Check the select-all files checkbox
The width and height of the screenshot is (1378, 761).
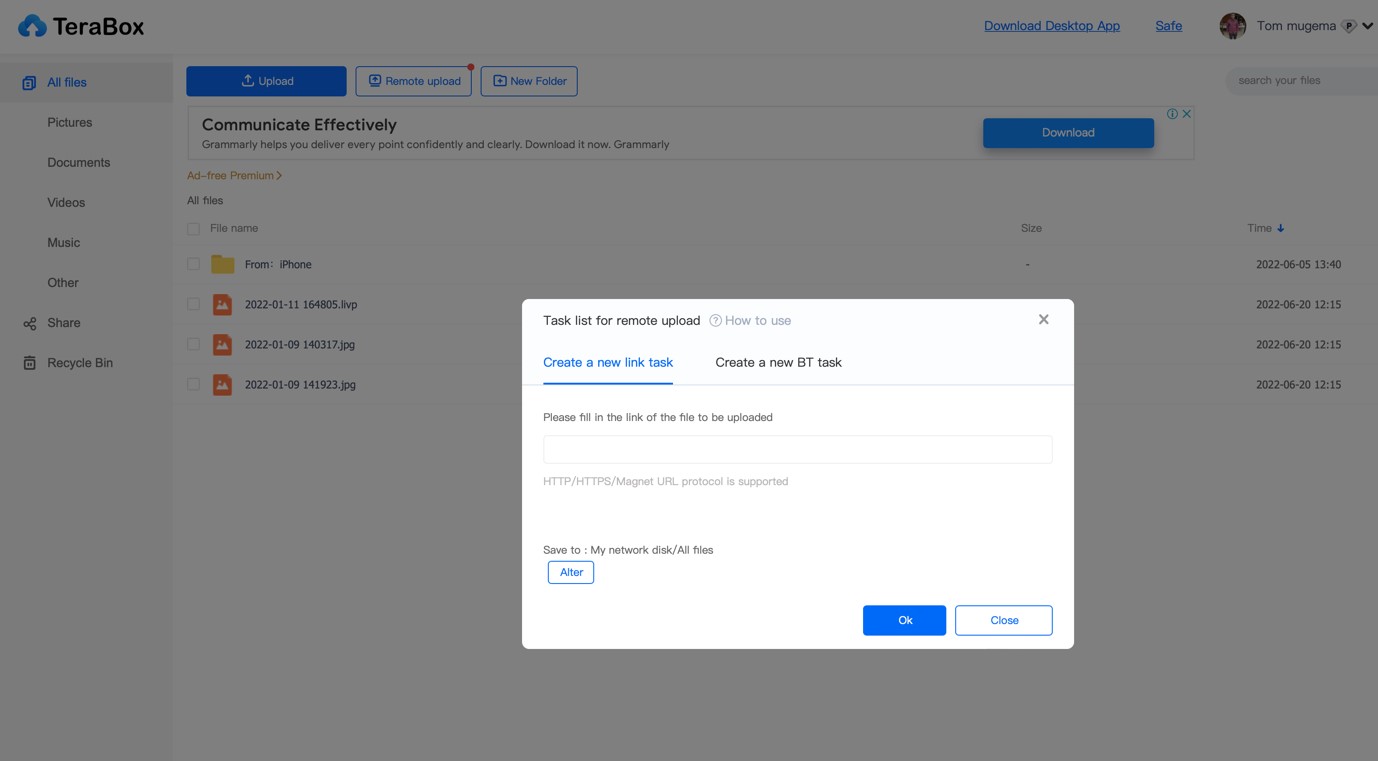pyautogui.click(x=193, y=228)
